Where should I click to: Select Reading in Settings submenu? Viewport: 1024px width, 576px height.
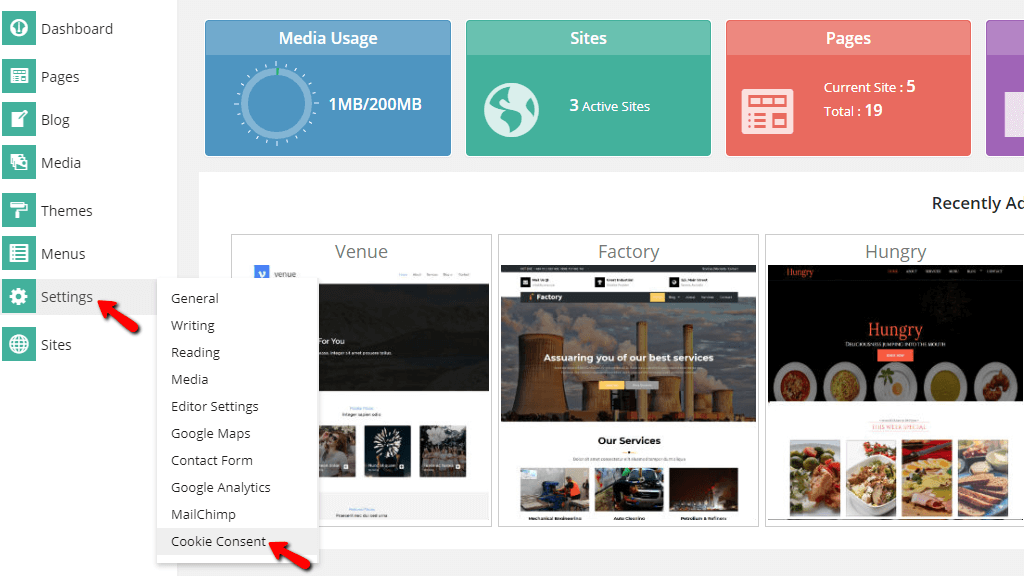coord(195,353)
